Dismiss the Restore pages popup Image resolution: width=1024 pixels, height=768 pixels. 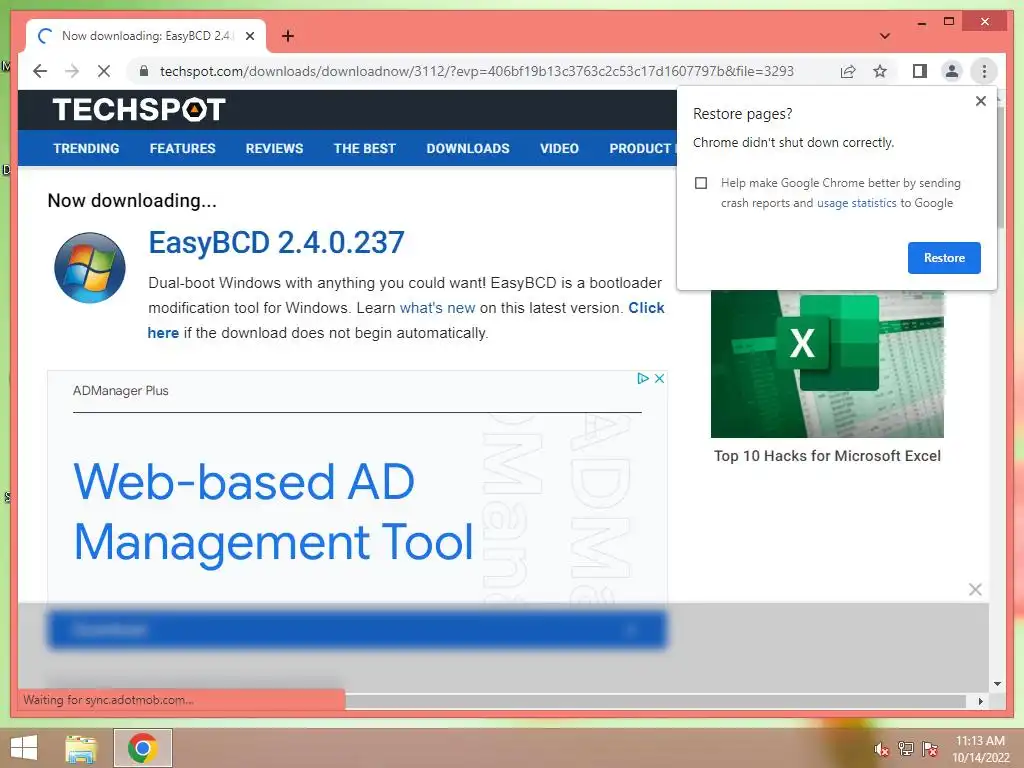tap(980, 101)
